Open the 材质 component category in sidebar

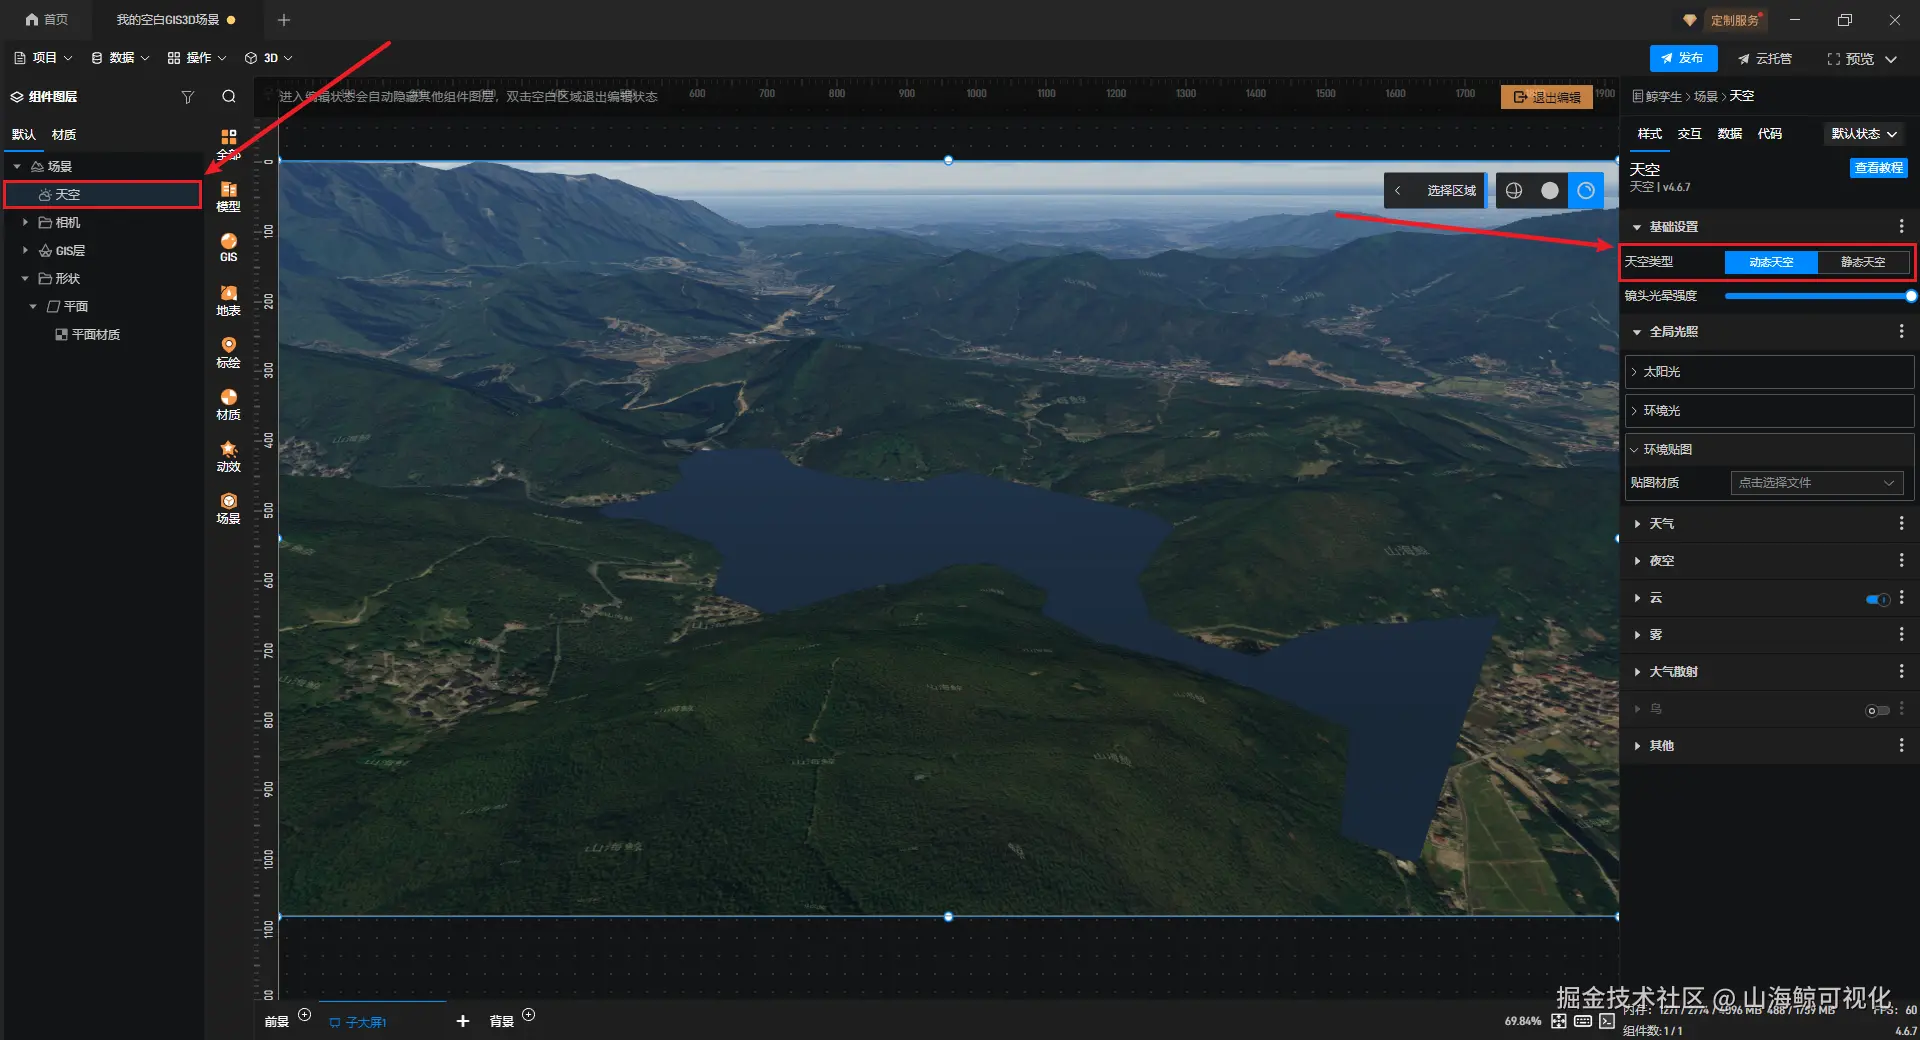click(x=229, y=404)
